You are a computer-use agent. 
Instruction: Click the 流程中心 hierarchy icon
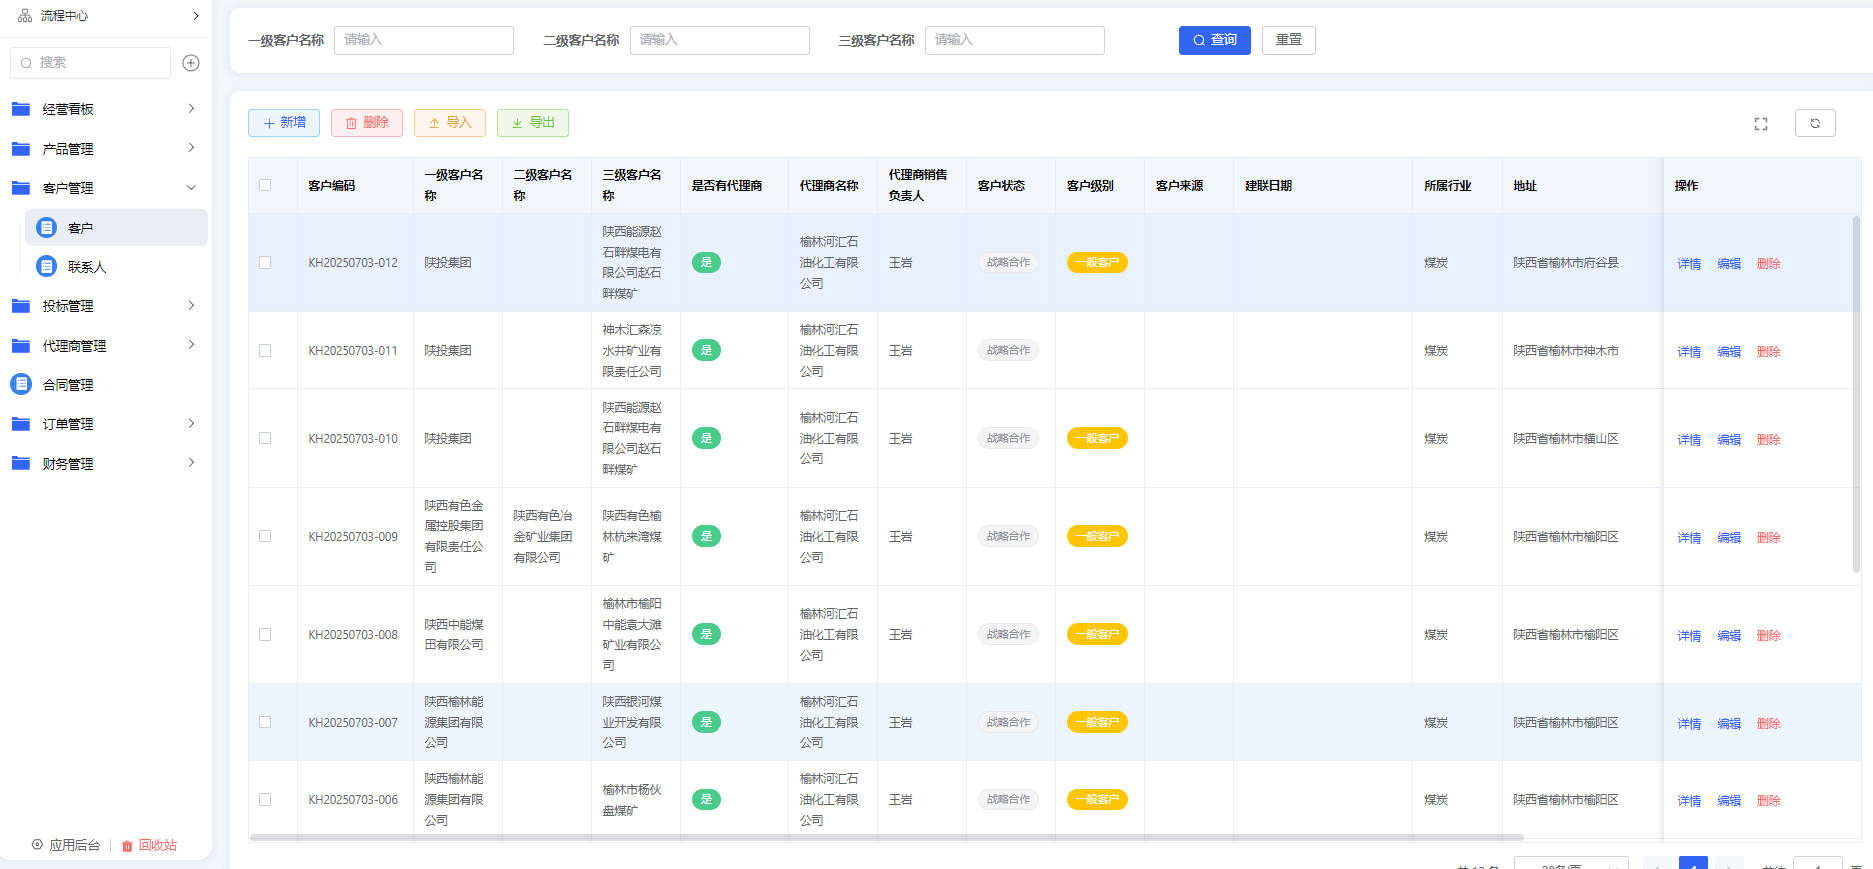(x=25, y=16)
